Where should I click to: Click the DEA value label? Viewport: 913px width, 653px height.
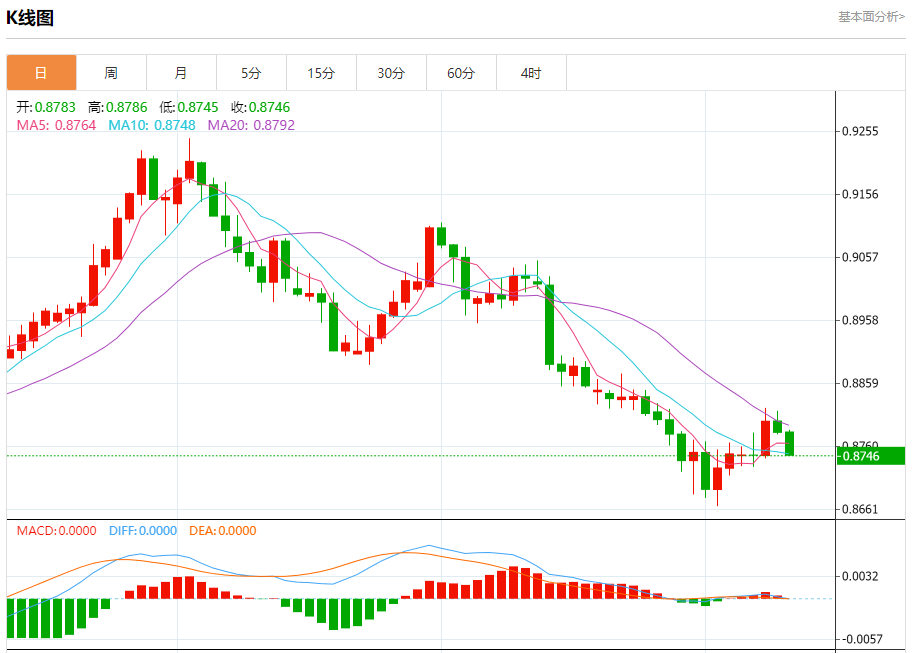222,531
